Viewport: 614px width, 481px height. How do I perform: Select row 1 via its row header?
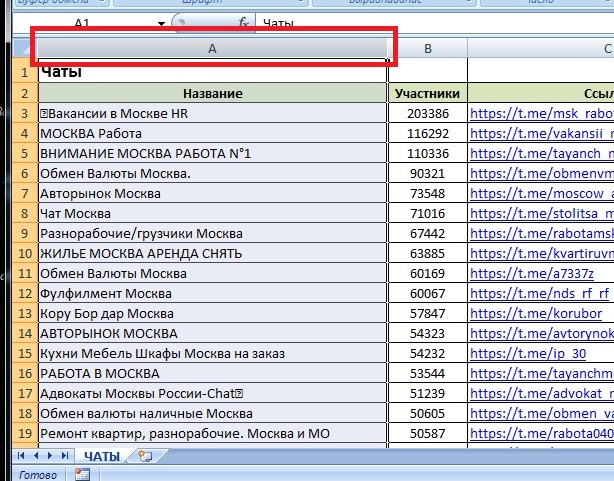pos(25,72)
